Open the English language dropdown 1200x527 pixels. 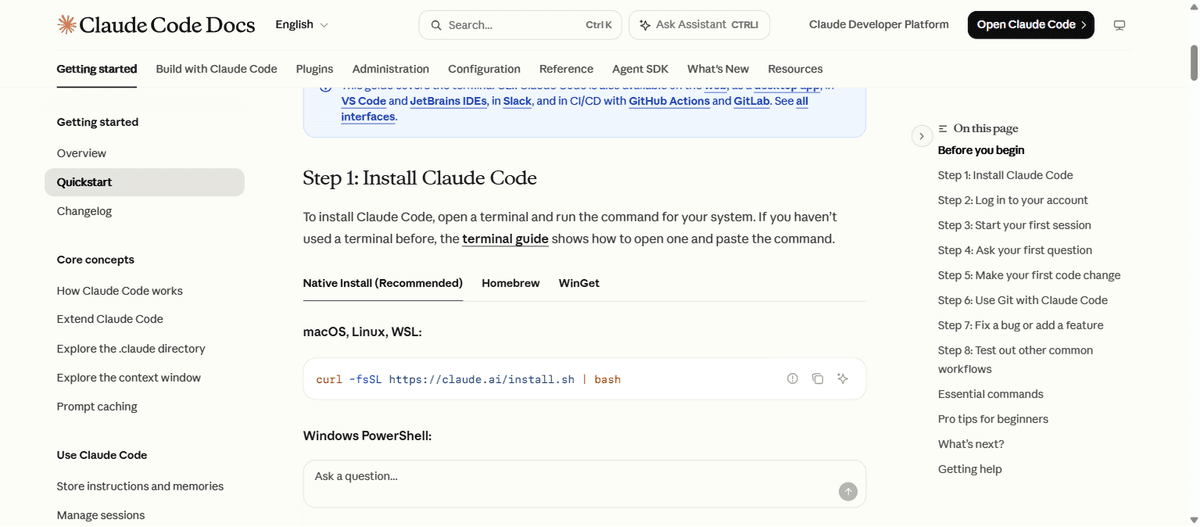[302, 25]
